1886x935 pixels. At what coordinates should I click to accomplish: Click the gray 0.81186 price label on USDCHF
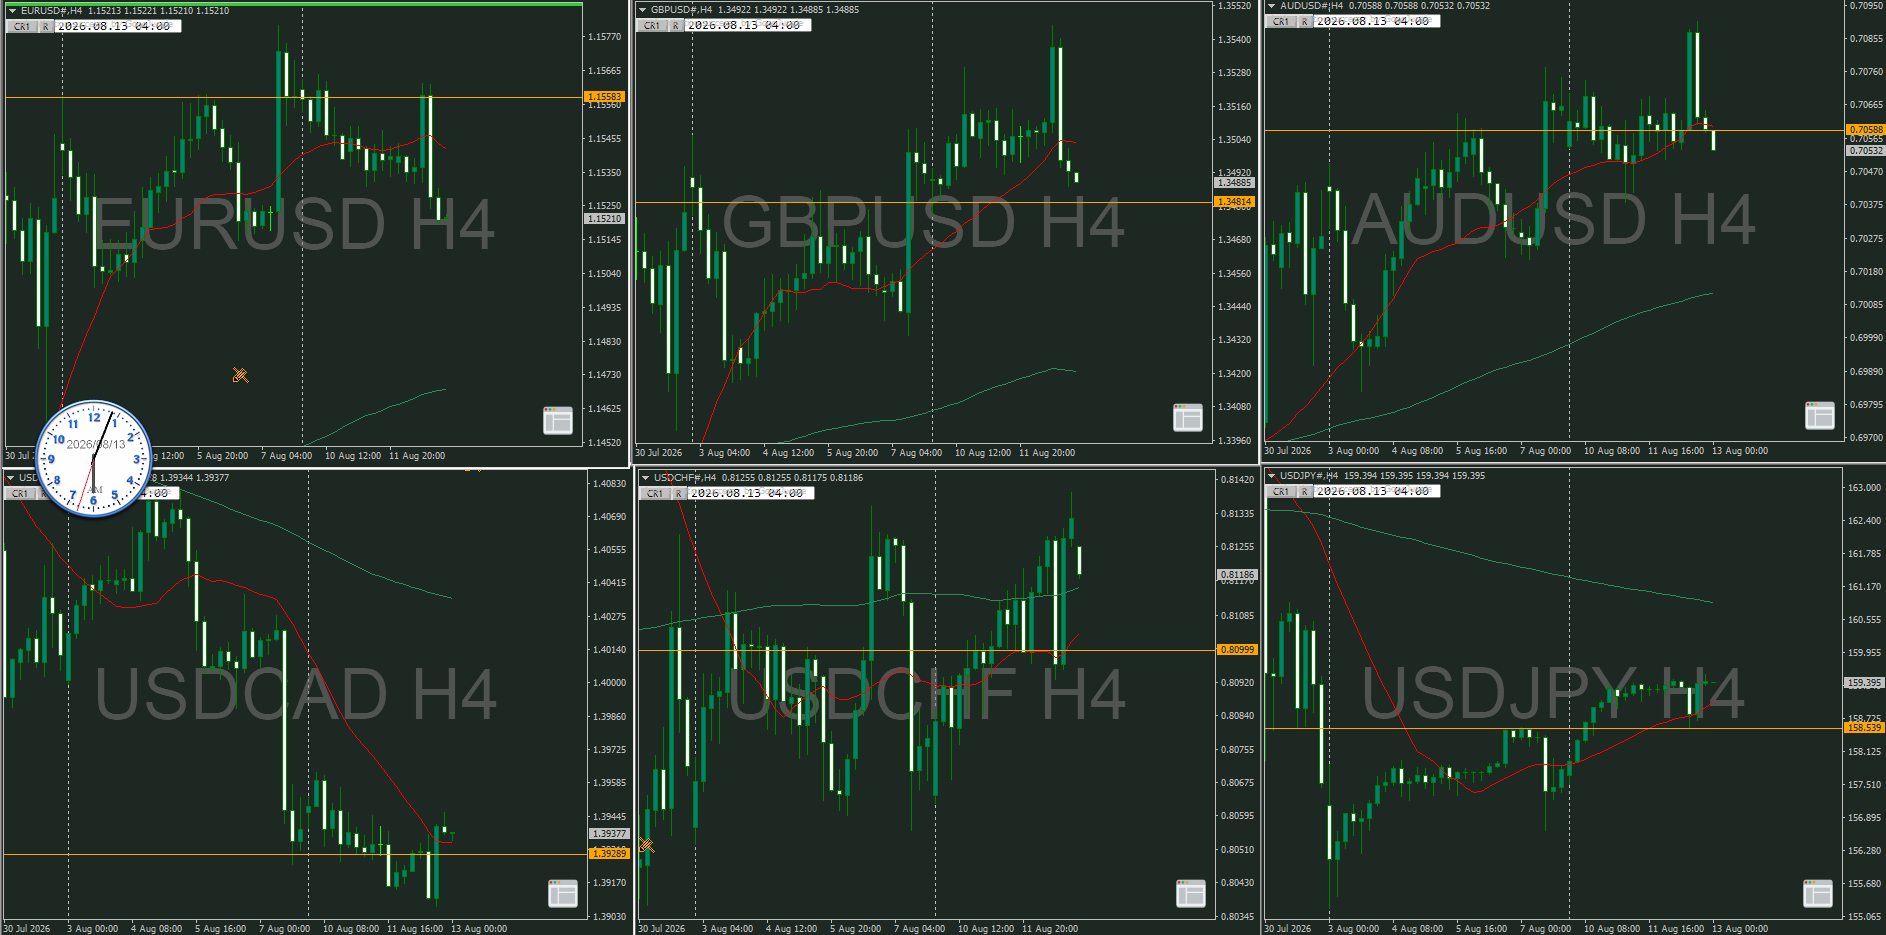click(x=1237, y=575)
